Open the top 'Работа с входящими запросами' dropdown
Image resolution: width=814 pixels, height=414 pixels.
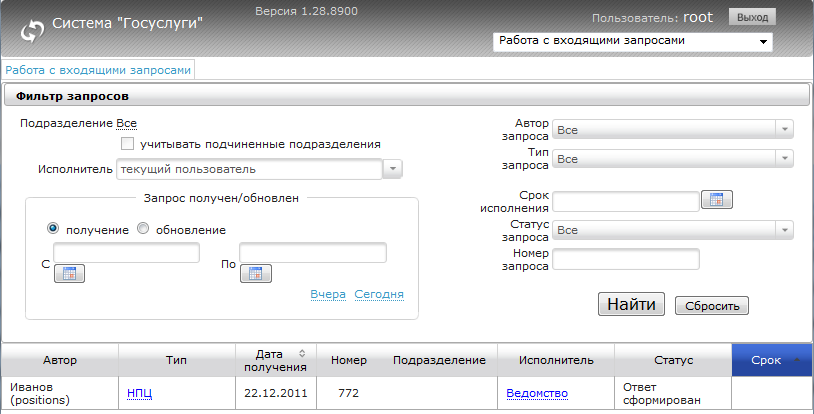[633, 42]
